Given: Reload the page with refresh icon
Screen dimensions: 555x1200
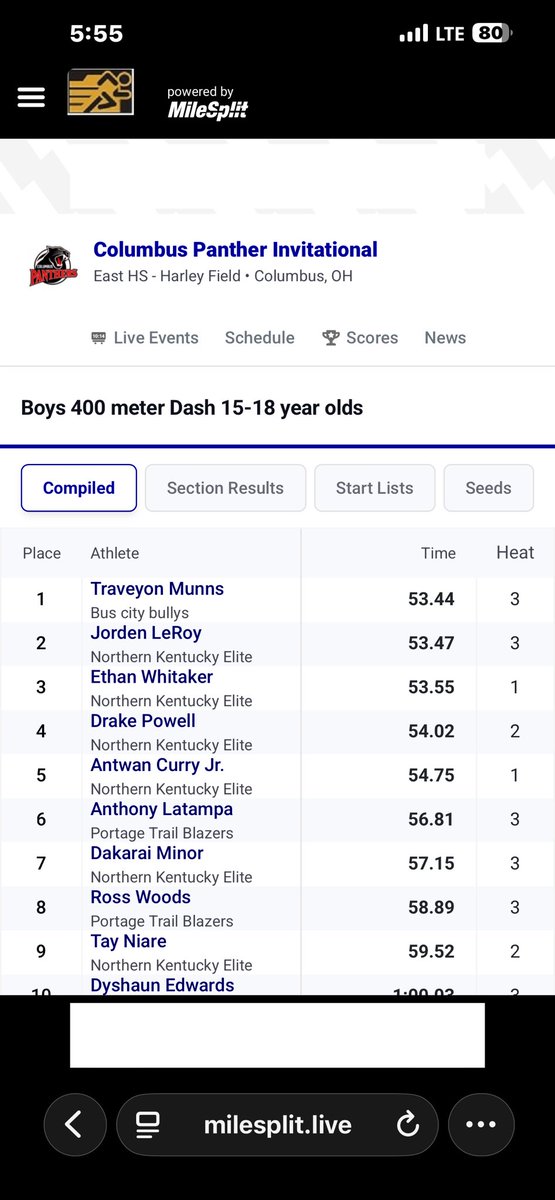Looking at the screenshot, I should [x=408, y=1125].
